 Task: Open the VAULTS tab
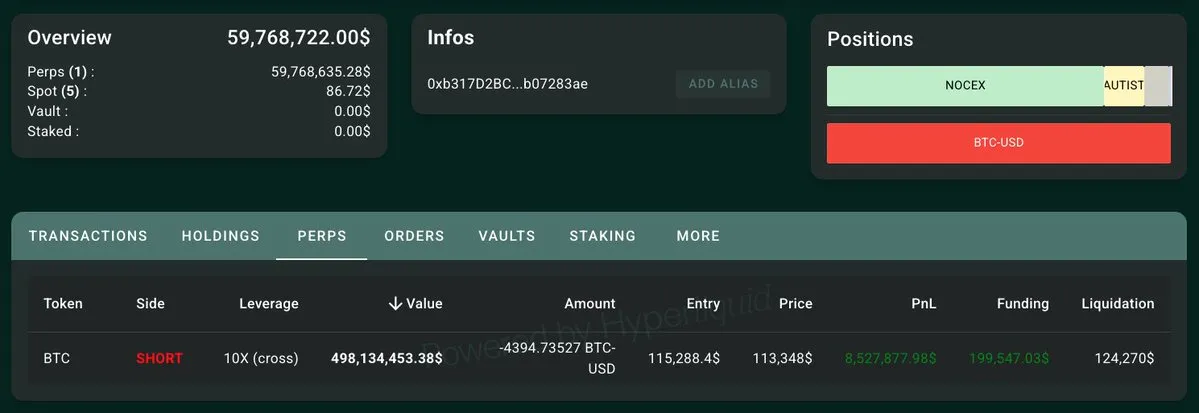507,236
